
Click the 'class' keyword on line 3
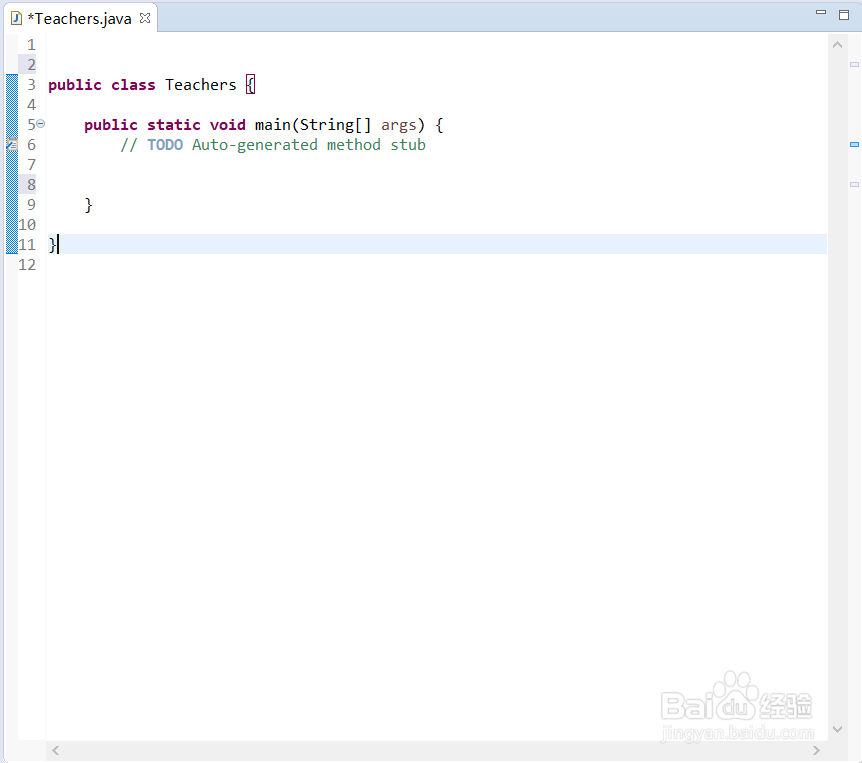click(133, 85)
